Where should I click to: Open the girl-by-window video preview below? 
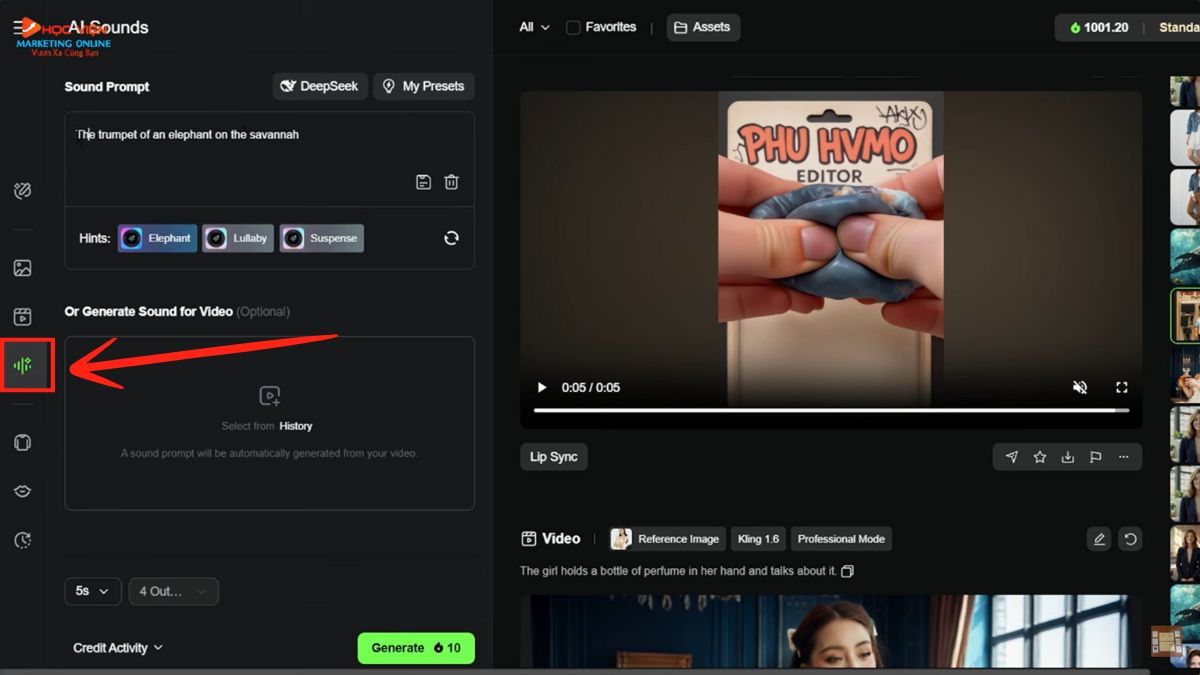tap(831, 630)
